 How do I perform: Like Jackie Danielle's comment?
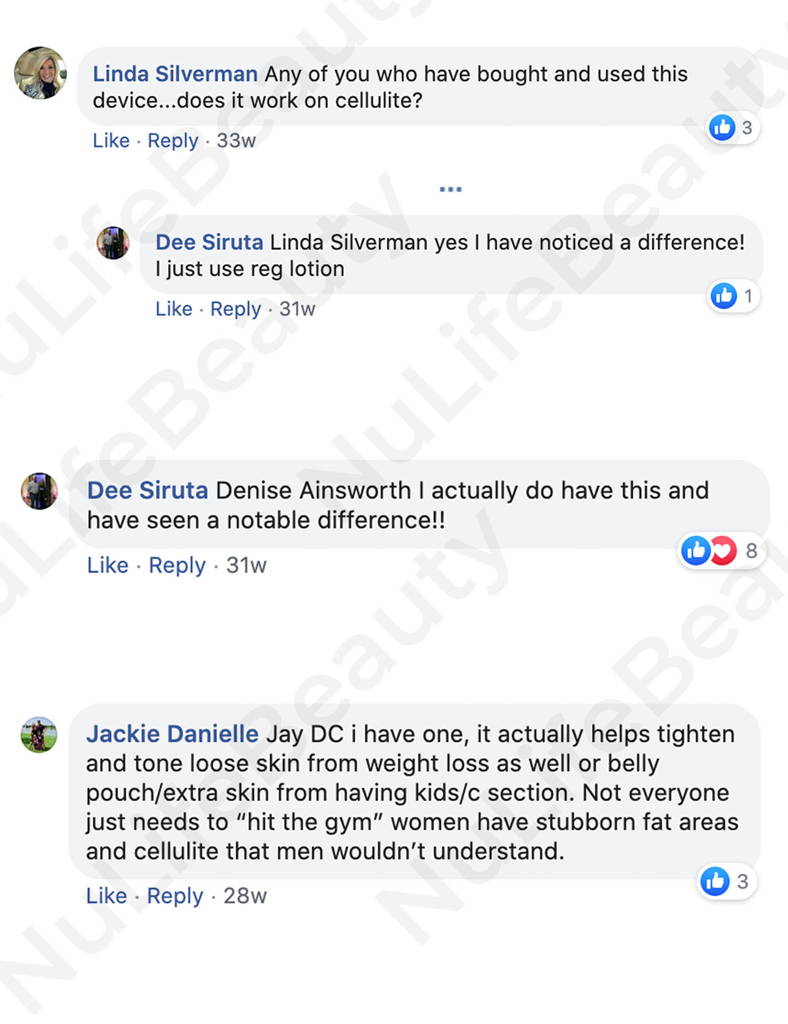106,895
